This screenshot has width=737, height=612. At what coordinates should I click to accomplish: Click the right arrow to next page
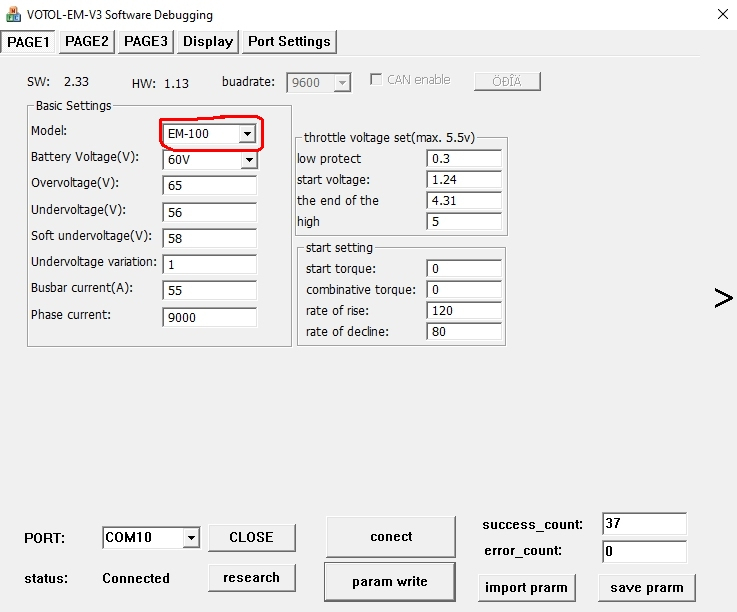tap(723, 297)
